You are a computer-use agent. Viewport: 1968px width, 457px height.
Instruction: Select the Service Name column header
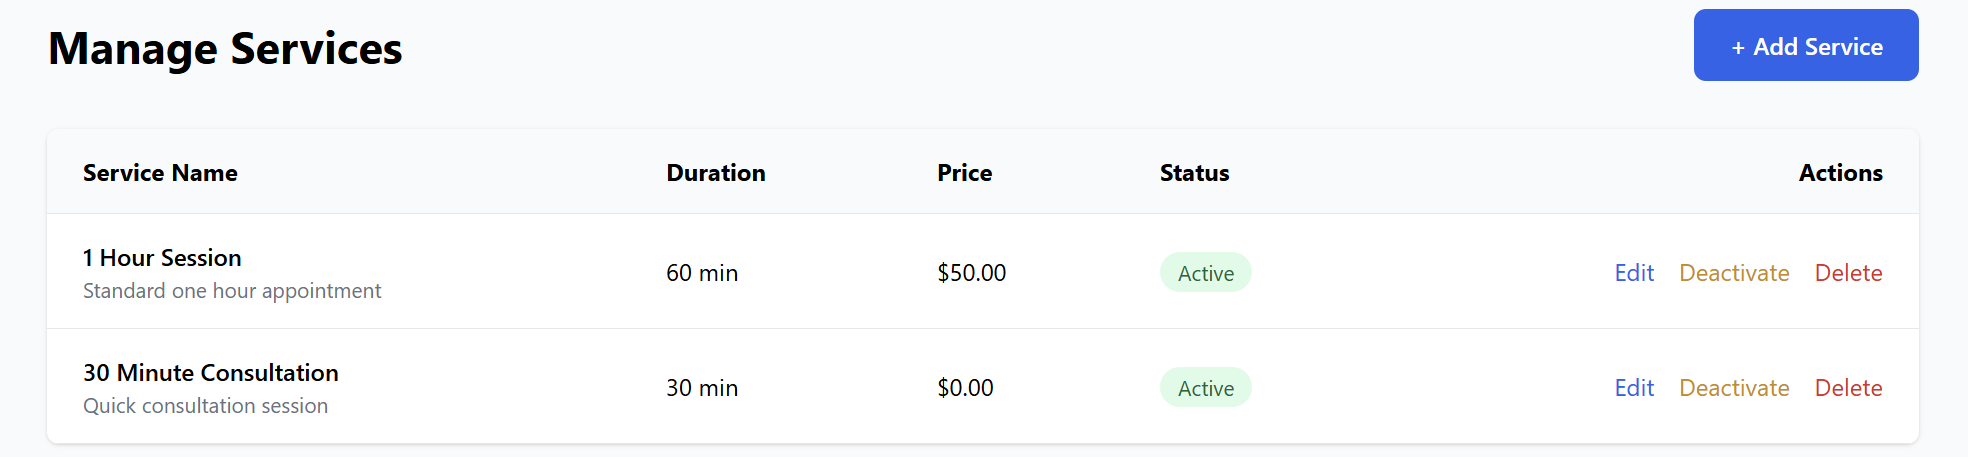point(160,173)
